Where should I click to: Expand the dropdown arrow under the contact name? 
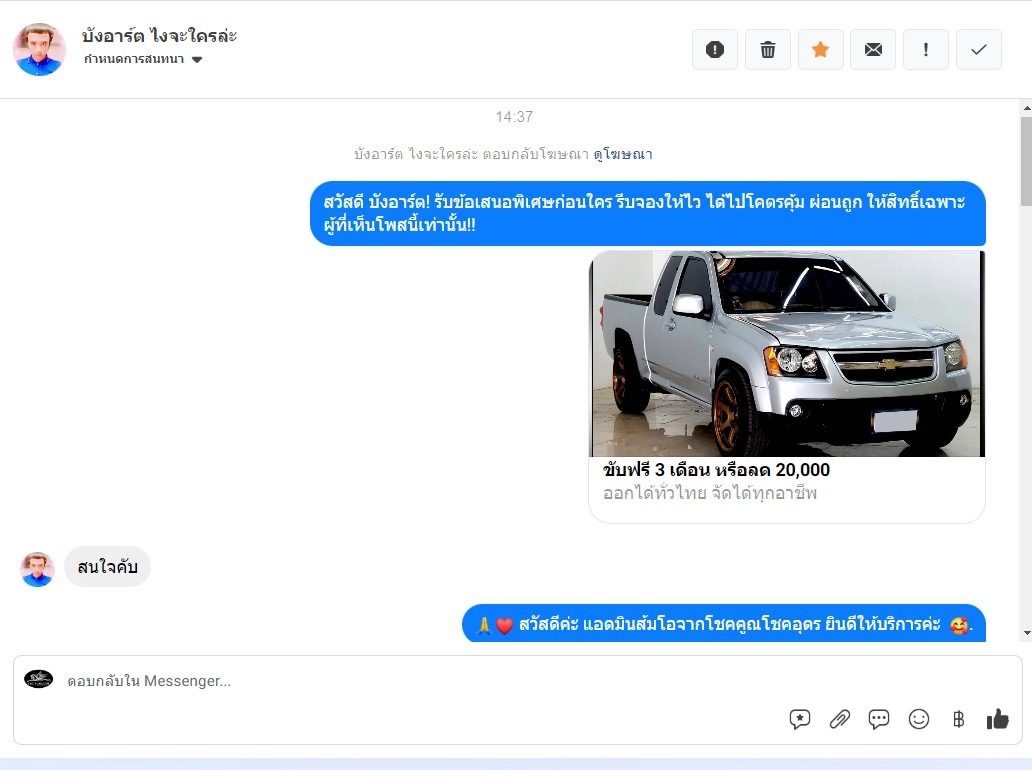pyautogui.click(x=197, y=60)
